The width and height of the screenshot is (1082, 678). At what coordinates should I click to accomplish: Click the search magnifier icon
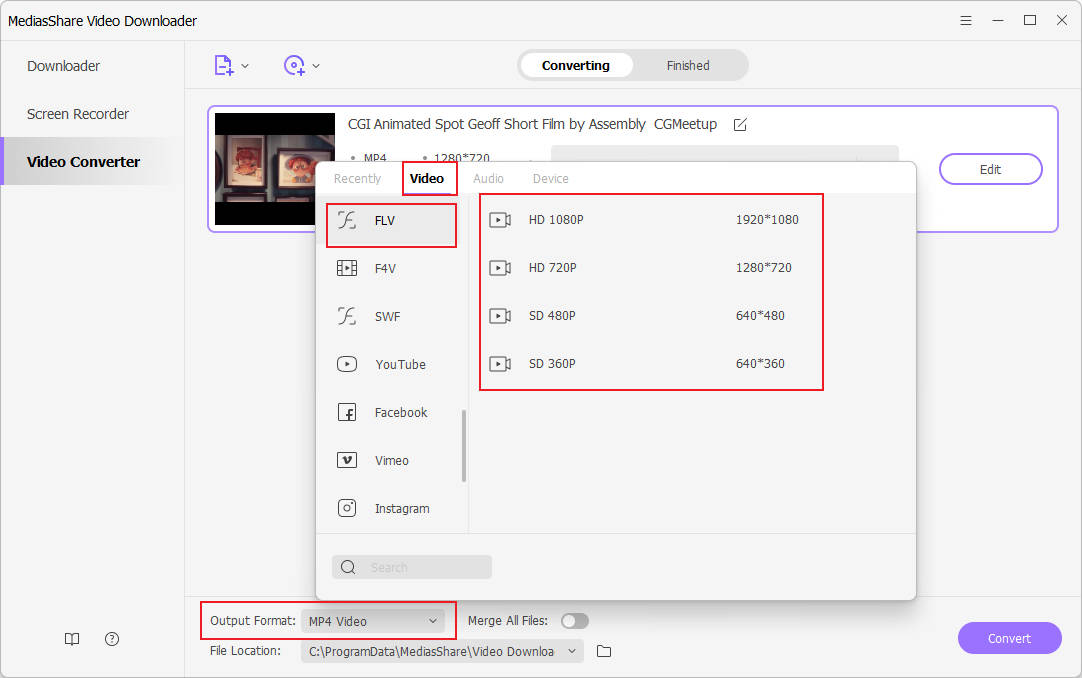348,567
